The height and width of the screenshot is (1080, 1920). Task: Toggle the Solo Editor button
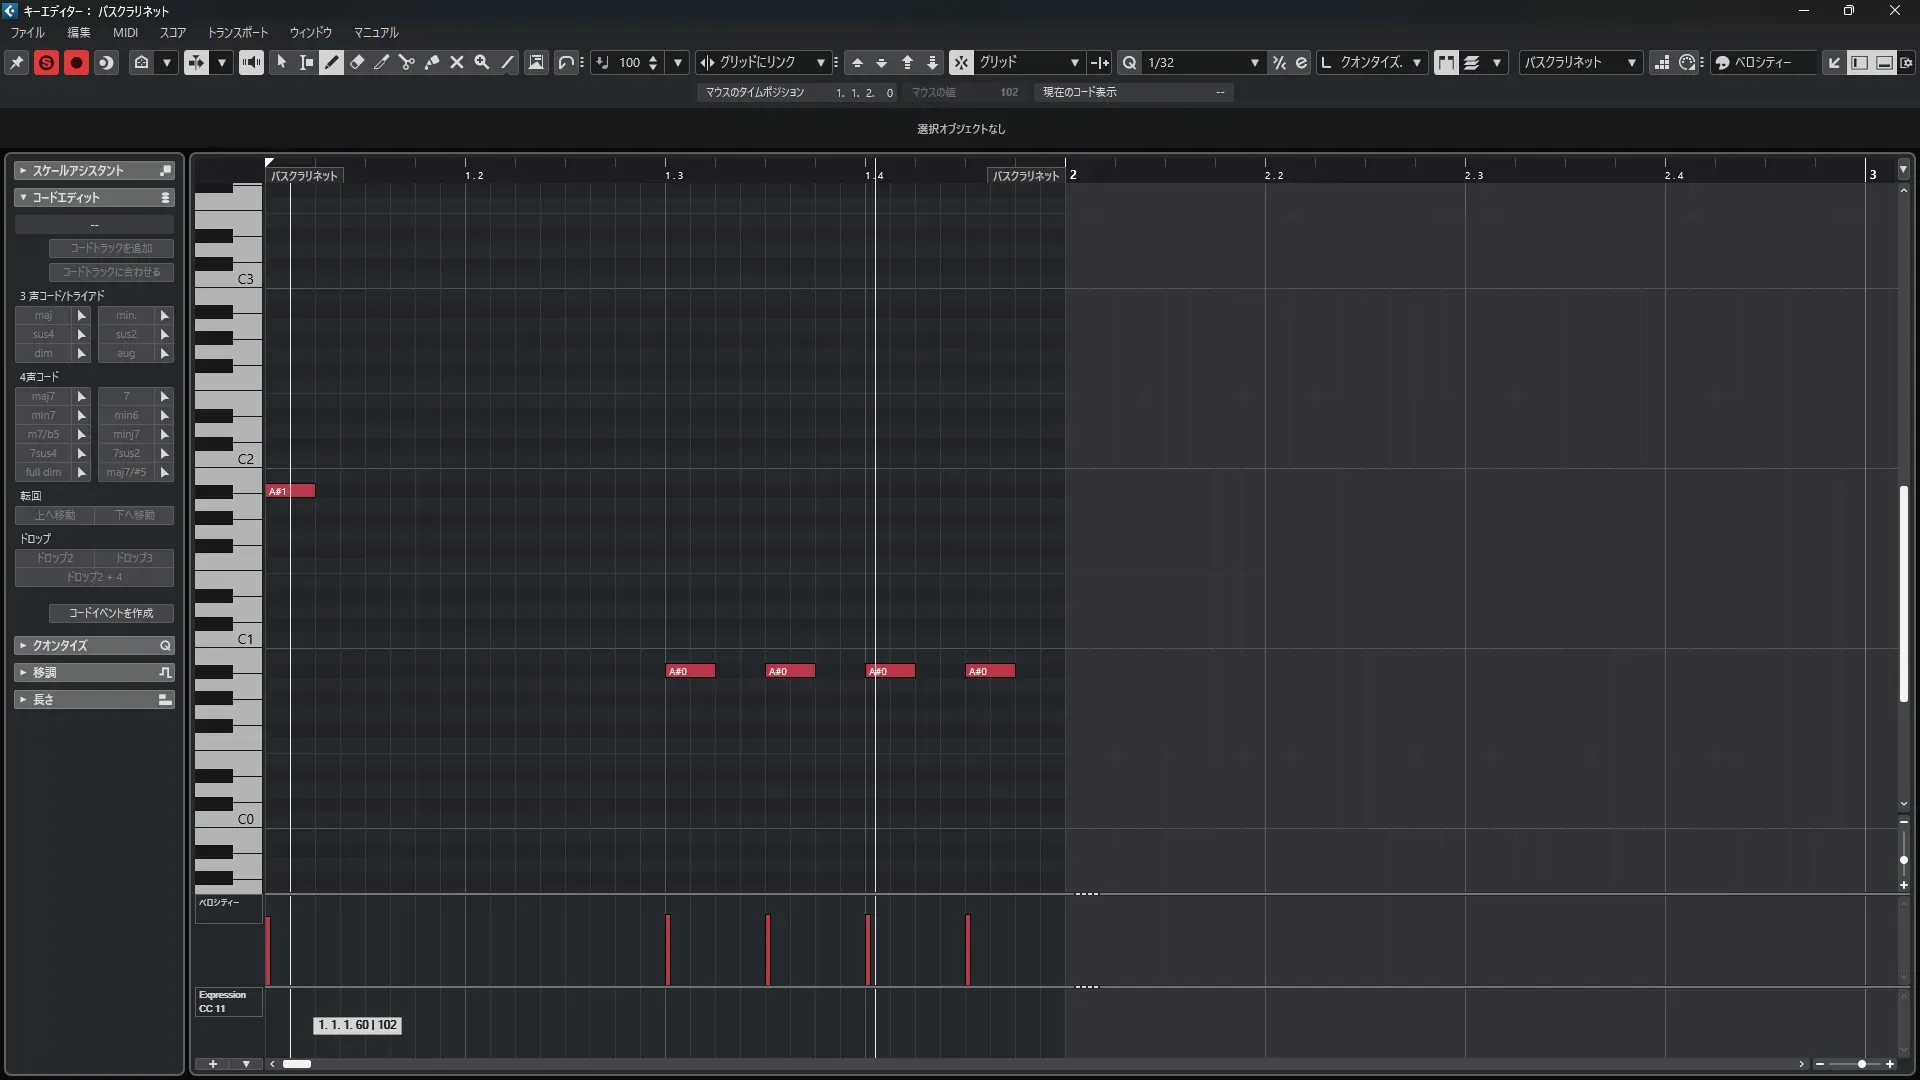pos(46,62)
